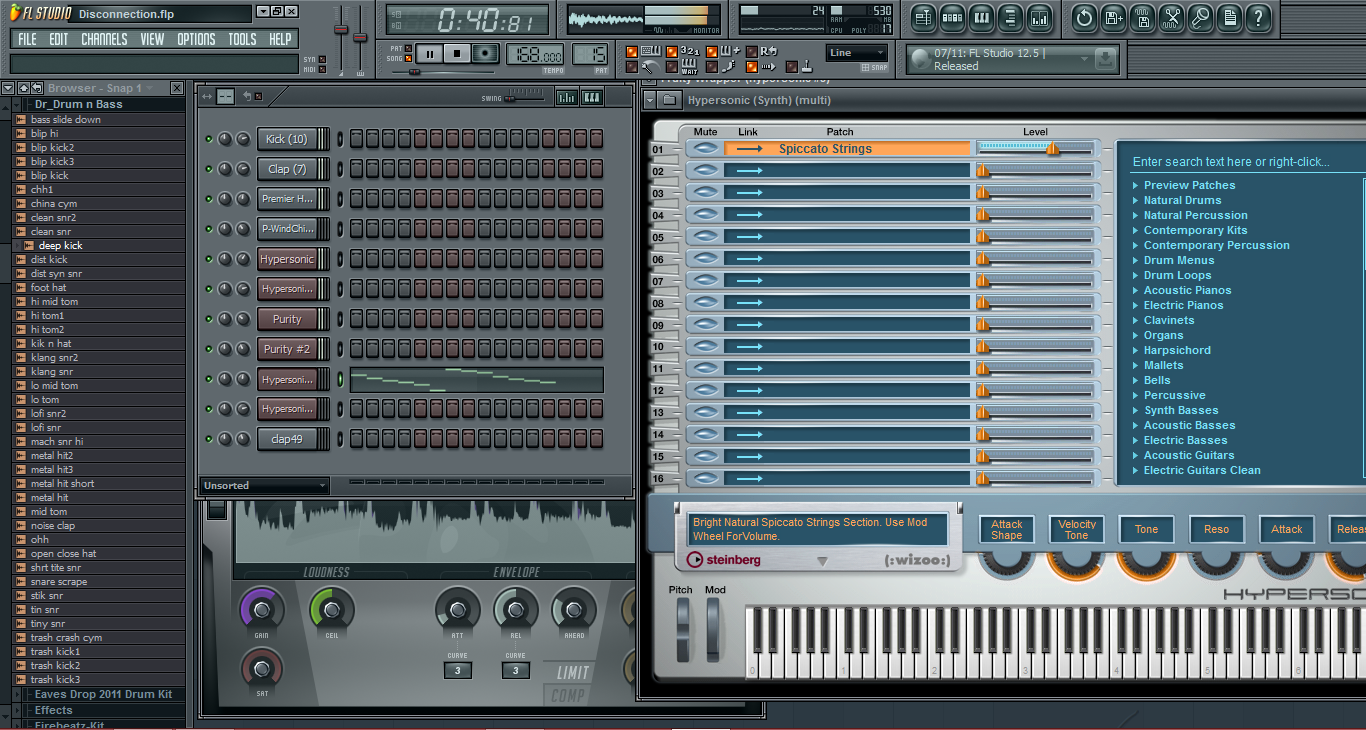
Task: Click typing keyboard to piano icon
Action: pos(649,51)
